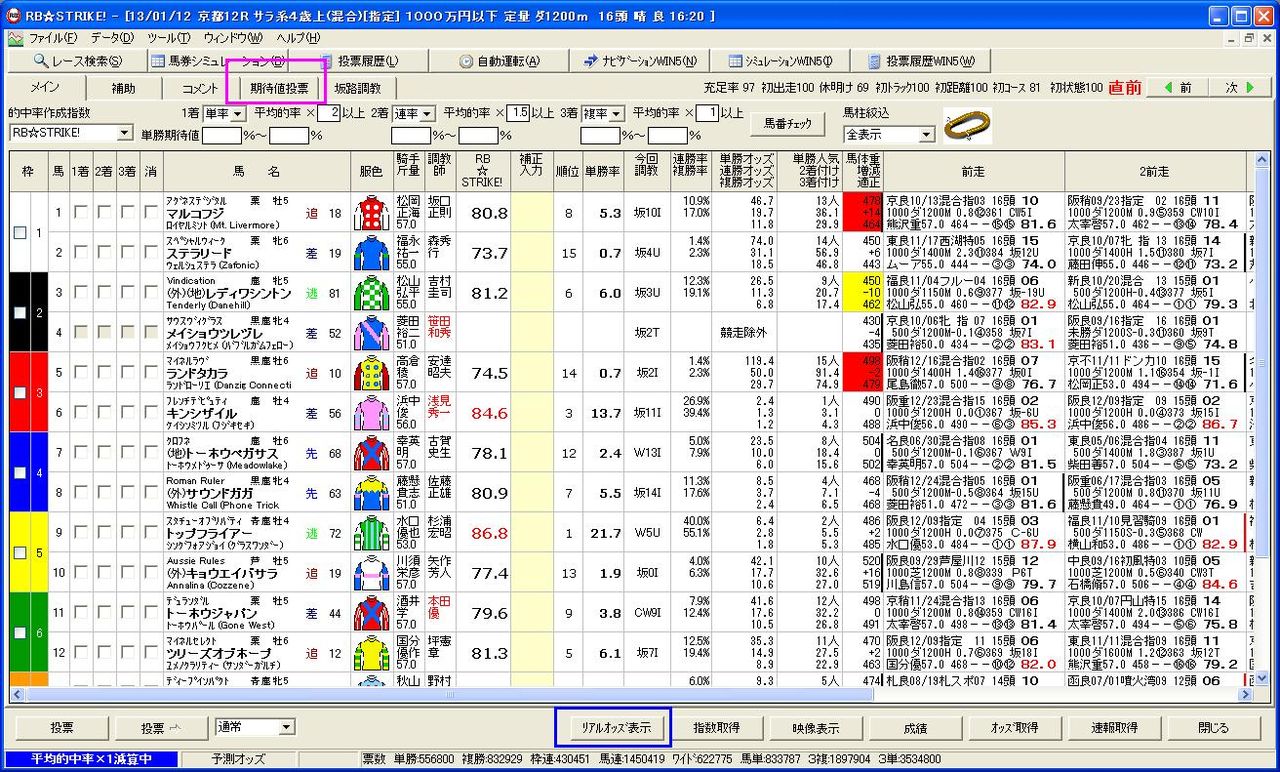The width and height of the screenshot is (1280, 772).
Task: Click the 速報取得 button
Action: 1114,727
